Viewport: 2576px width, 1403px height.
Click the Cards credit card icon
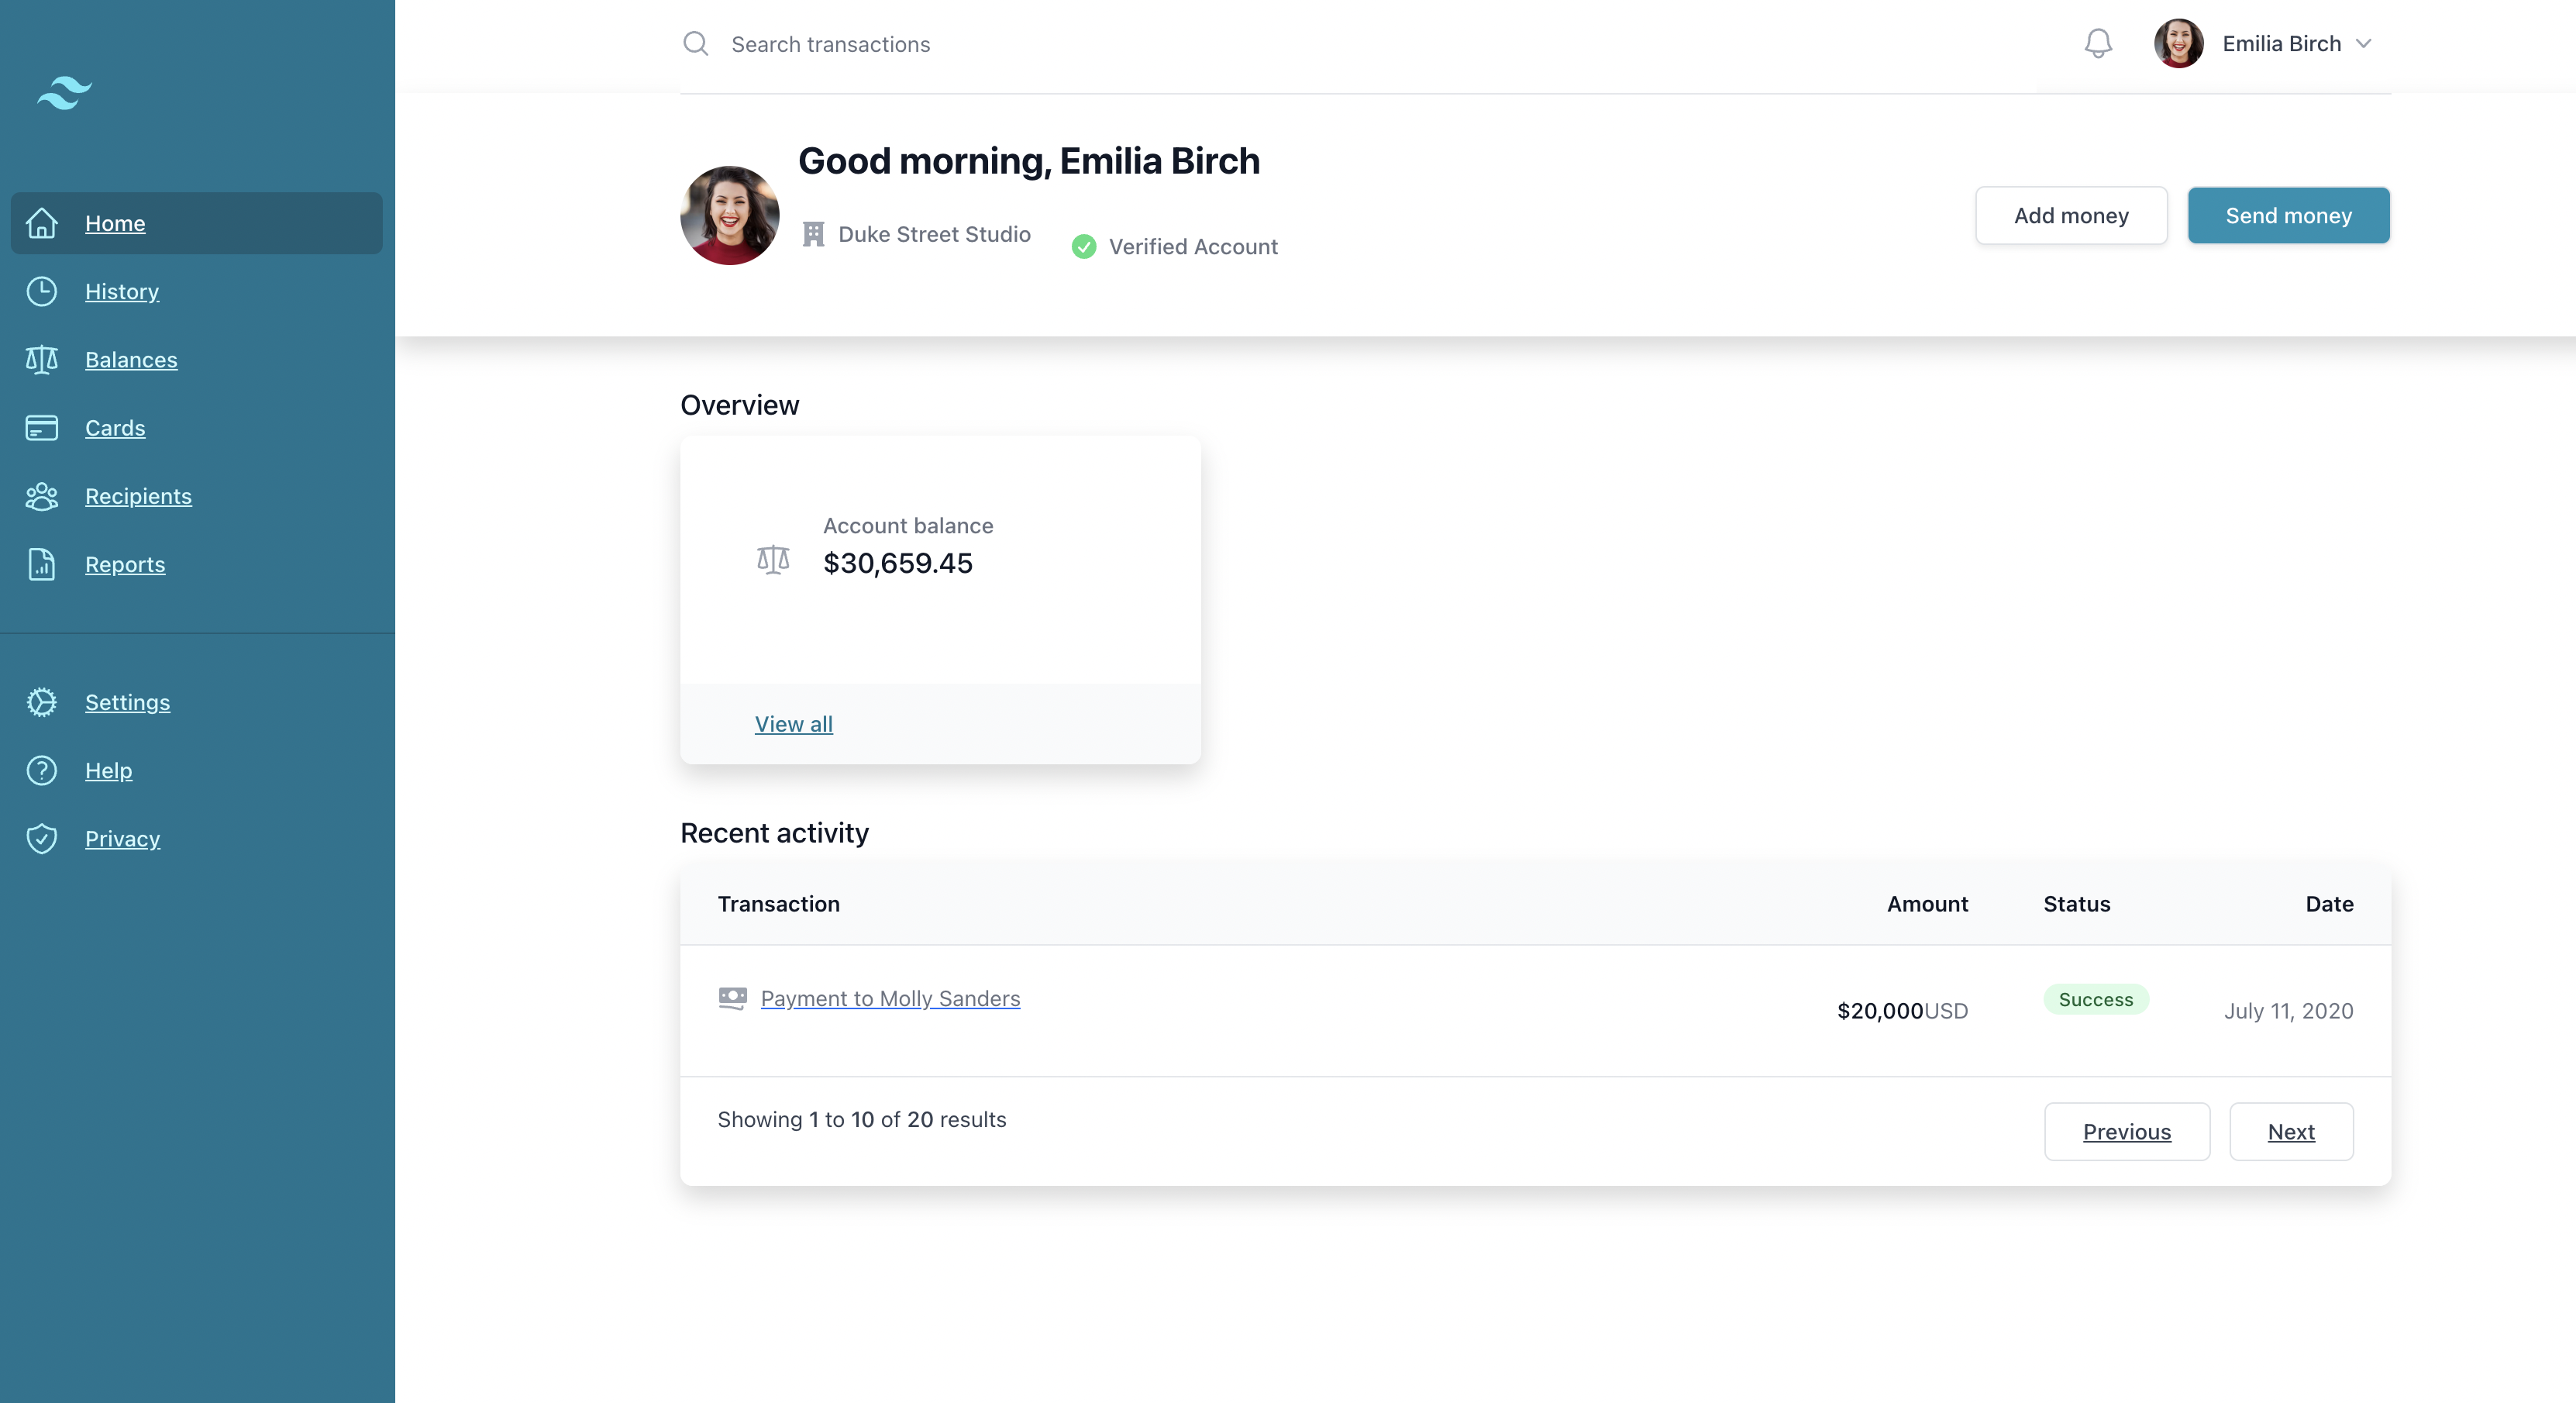[x=41, y=428]
